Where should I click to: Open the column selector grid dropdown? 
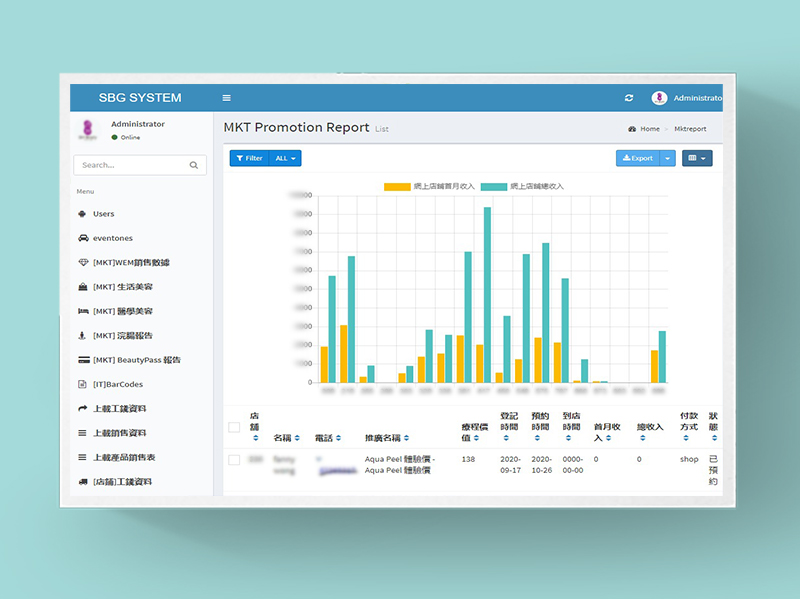[x=696, y=158]
